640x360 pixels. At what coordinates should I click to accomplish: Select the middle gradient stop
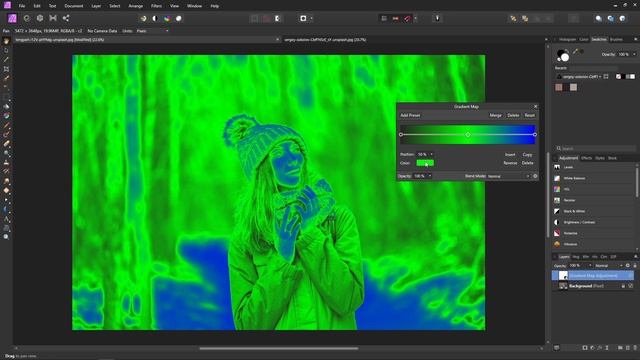pyautogui.click(x=468, y=134)
